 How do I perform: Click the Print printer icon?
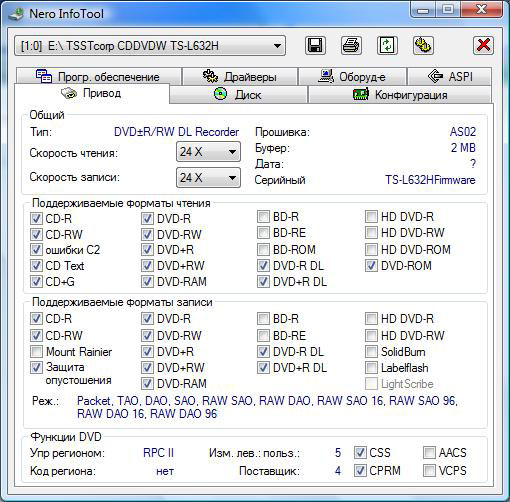click(x=351, y=45)
